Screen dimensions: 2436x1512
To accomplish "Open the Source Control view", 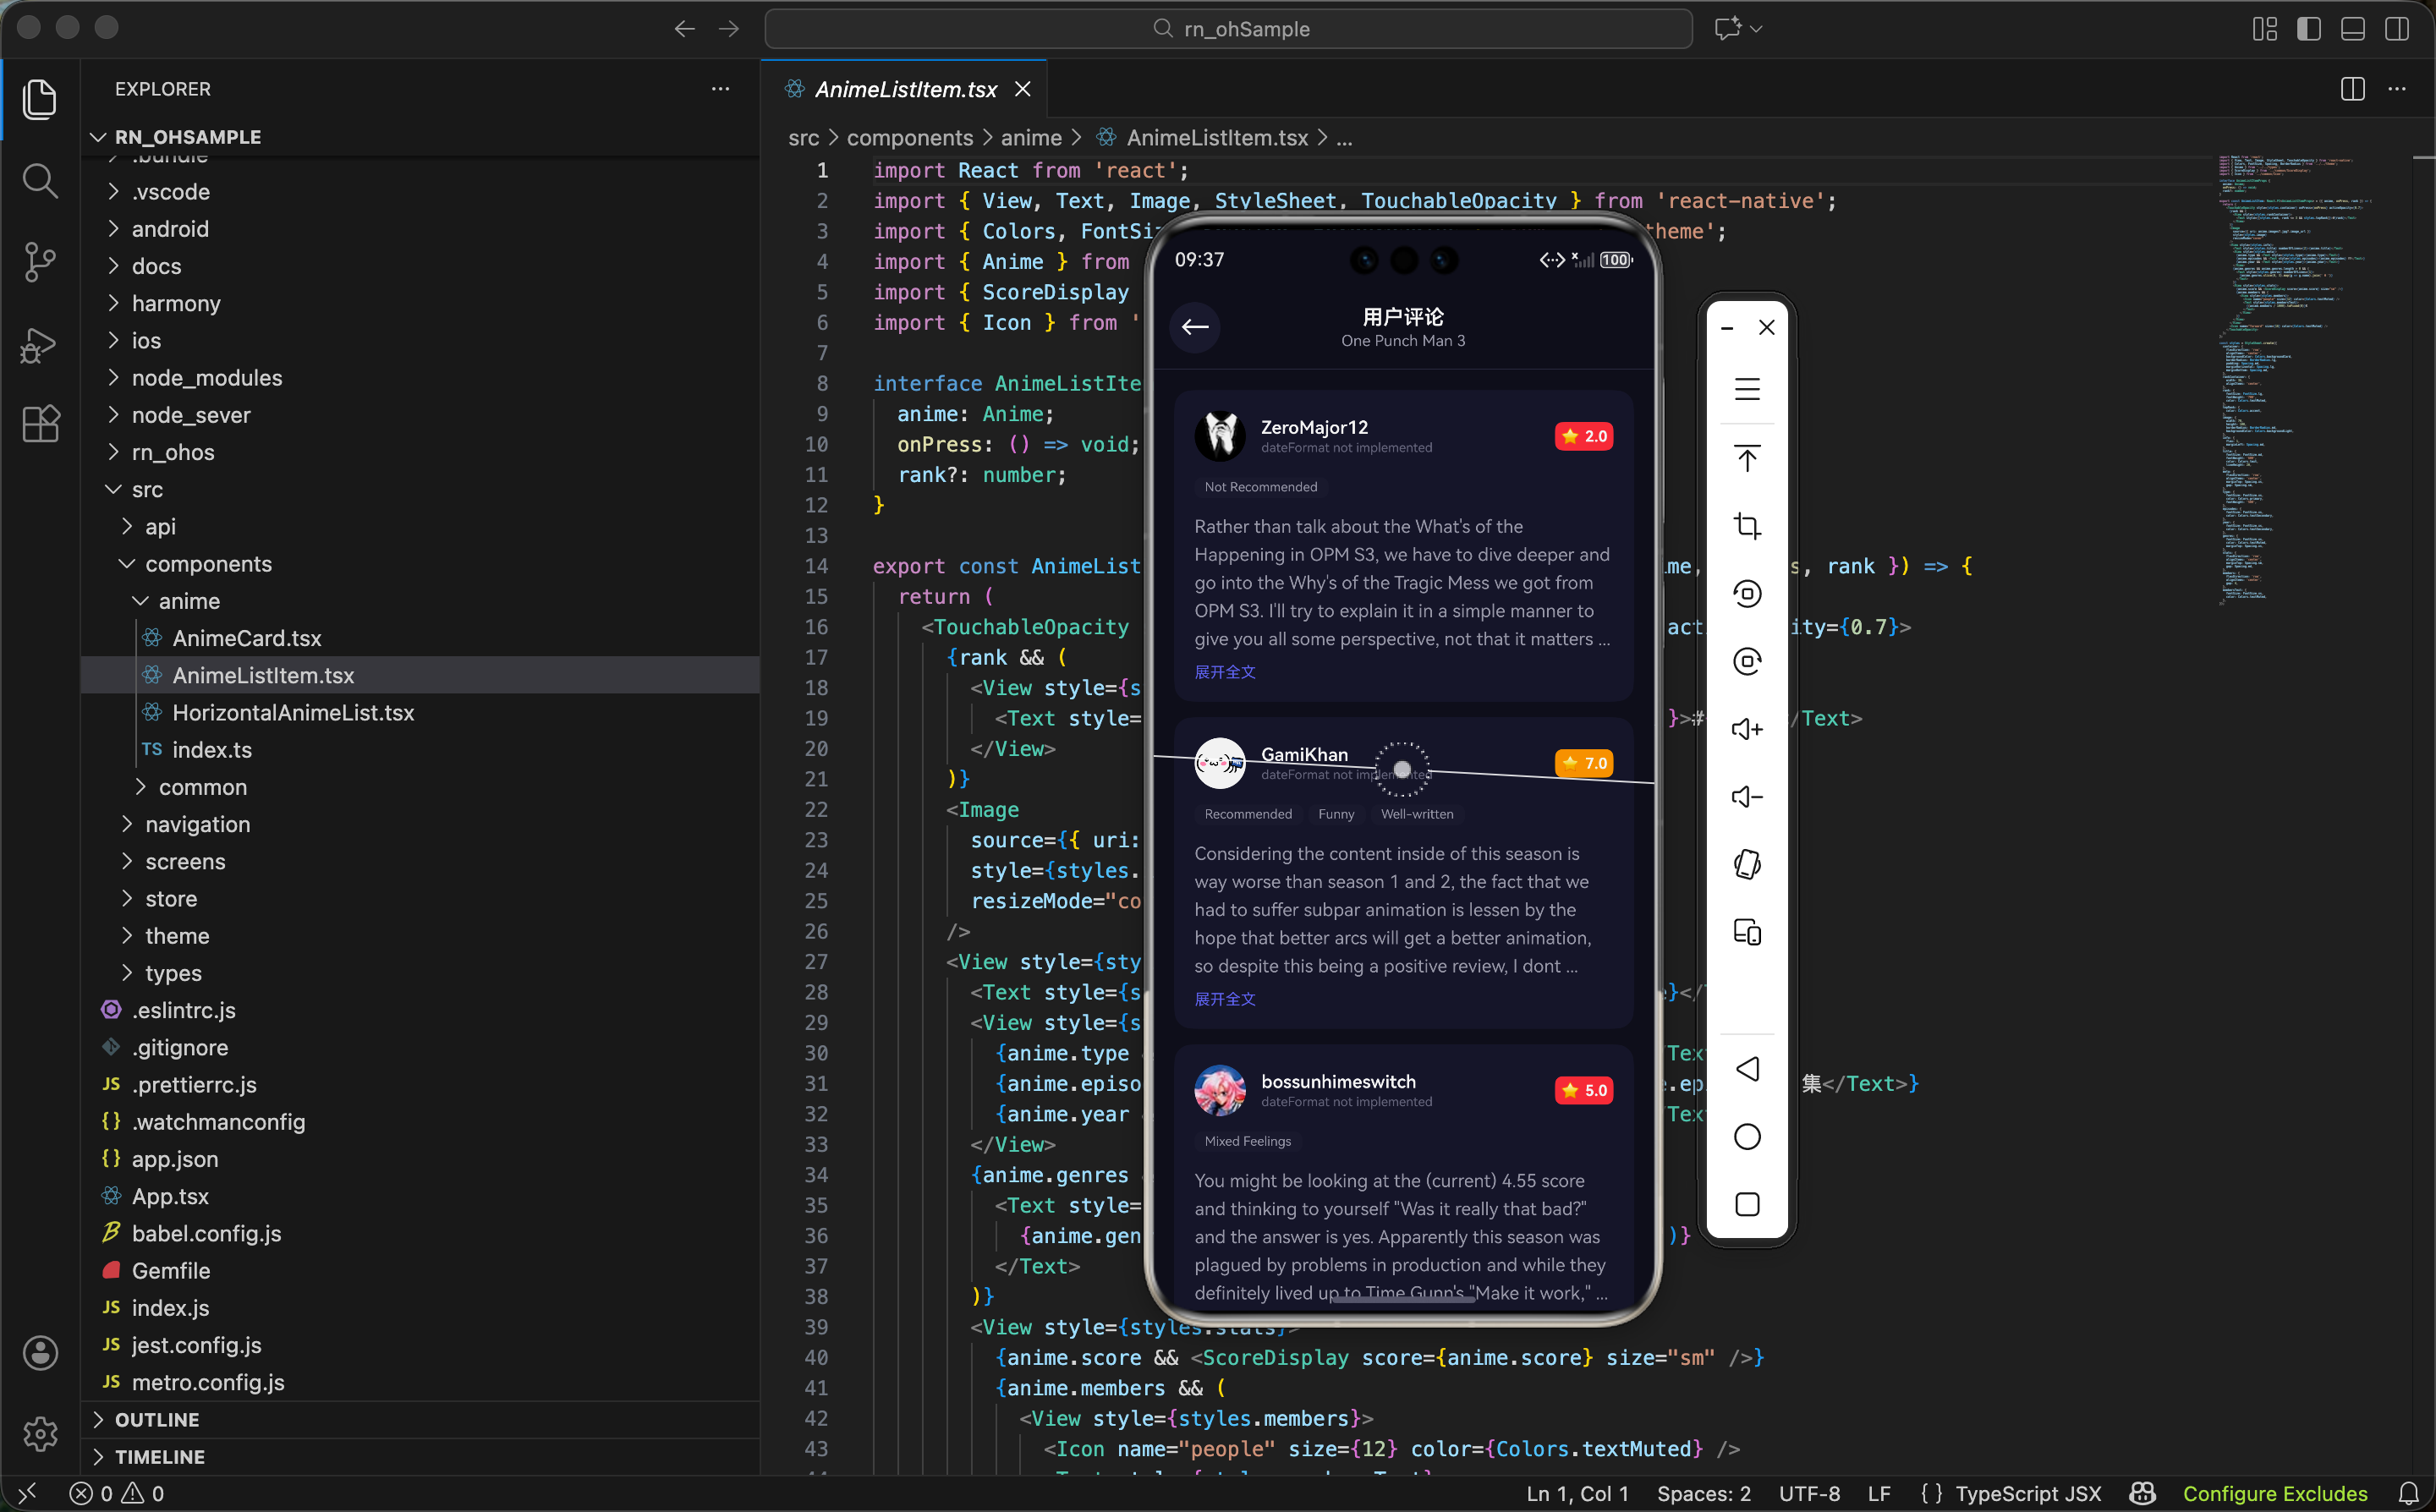I will [x=40, y=262].
